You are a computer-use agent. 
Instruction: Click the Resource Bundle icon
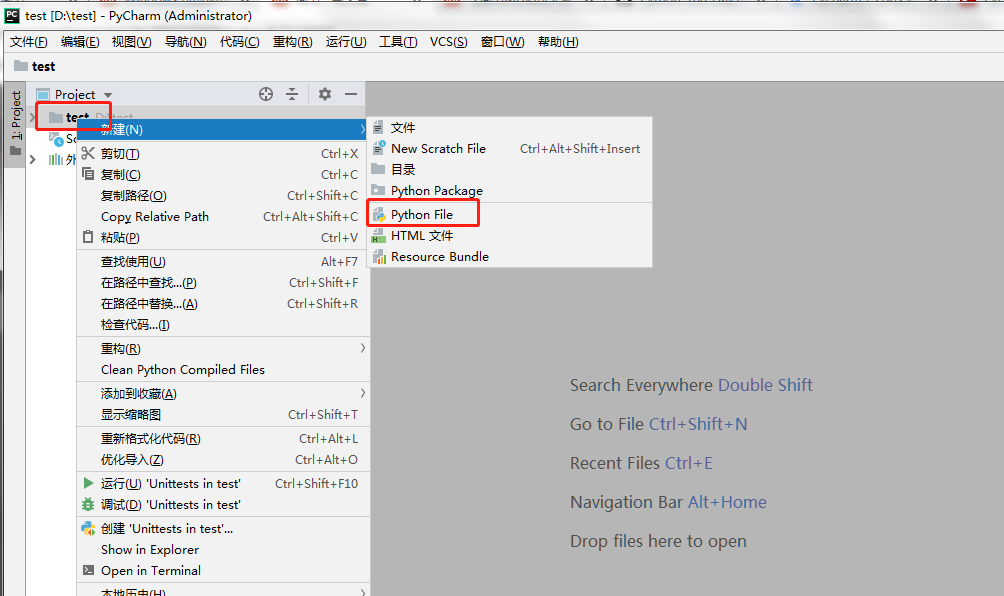pos(379,257)
